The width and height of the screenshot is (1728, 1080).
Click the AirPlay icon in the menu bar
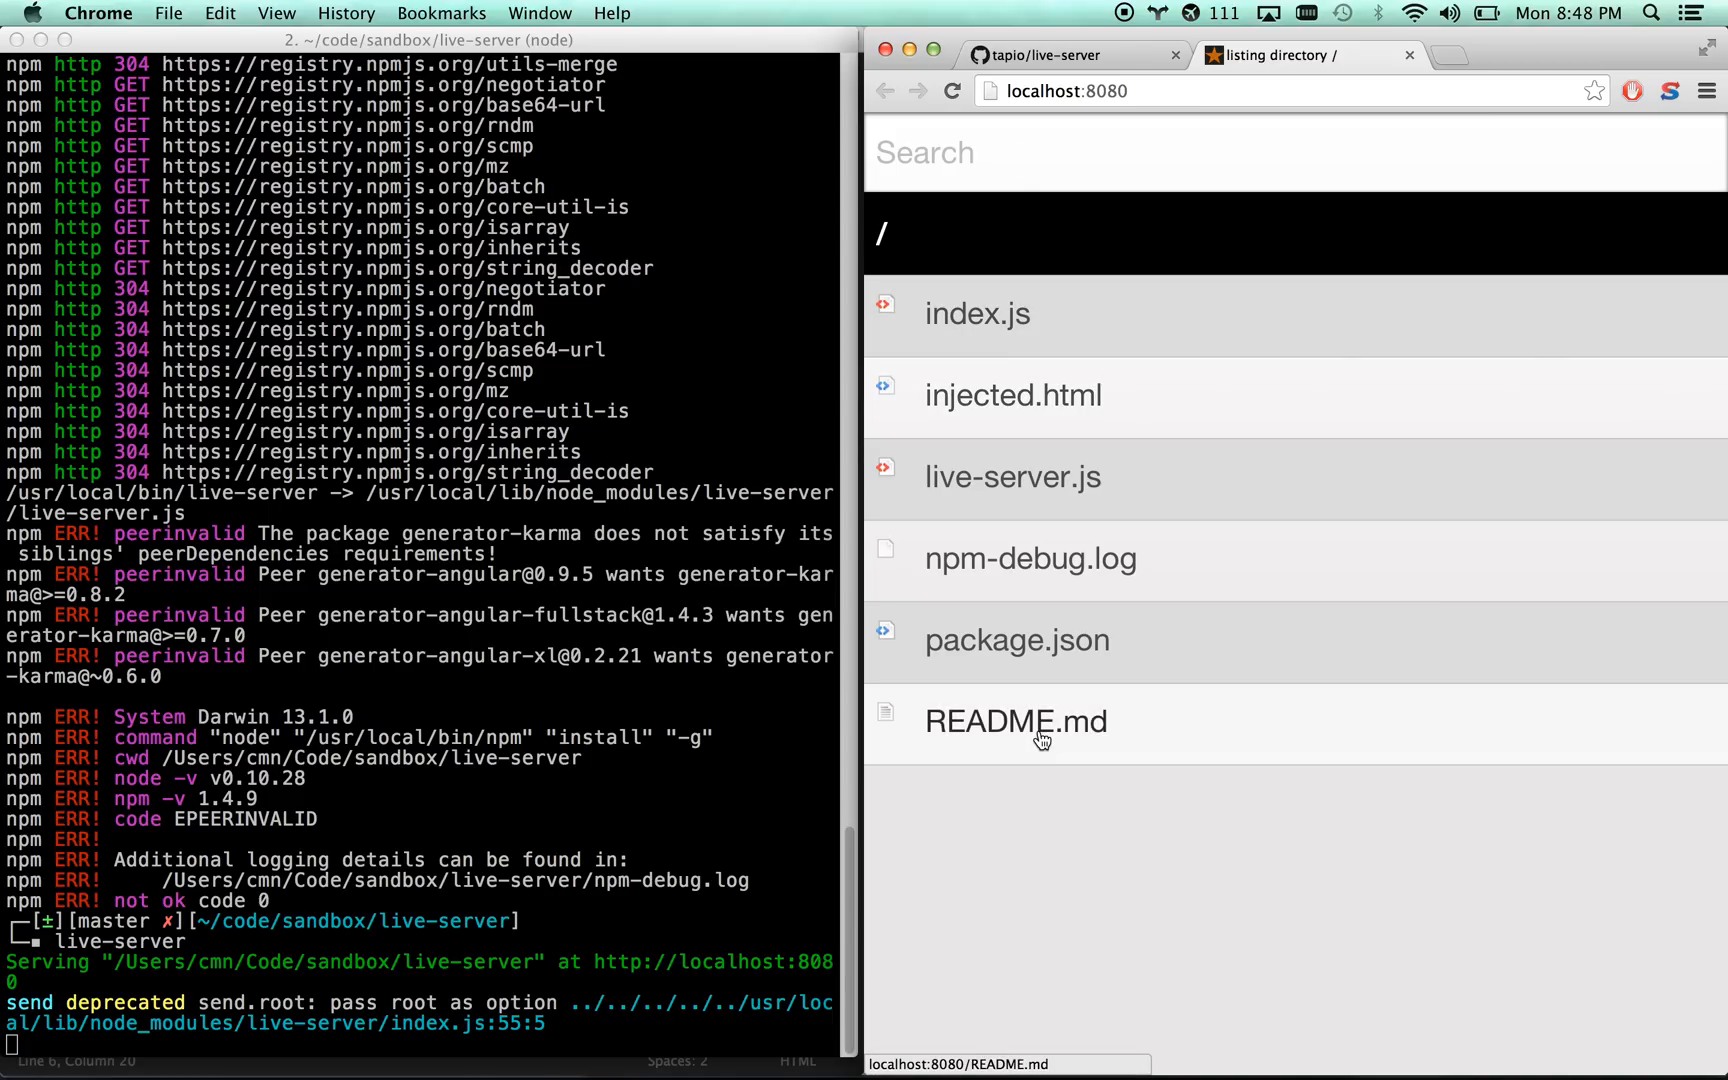pos(1269,13)
